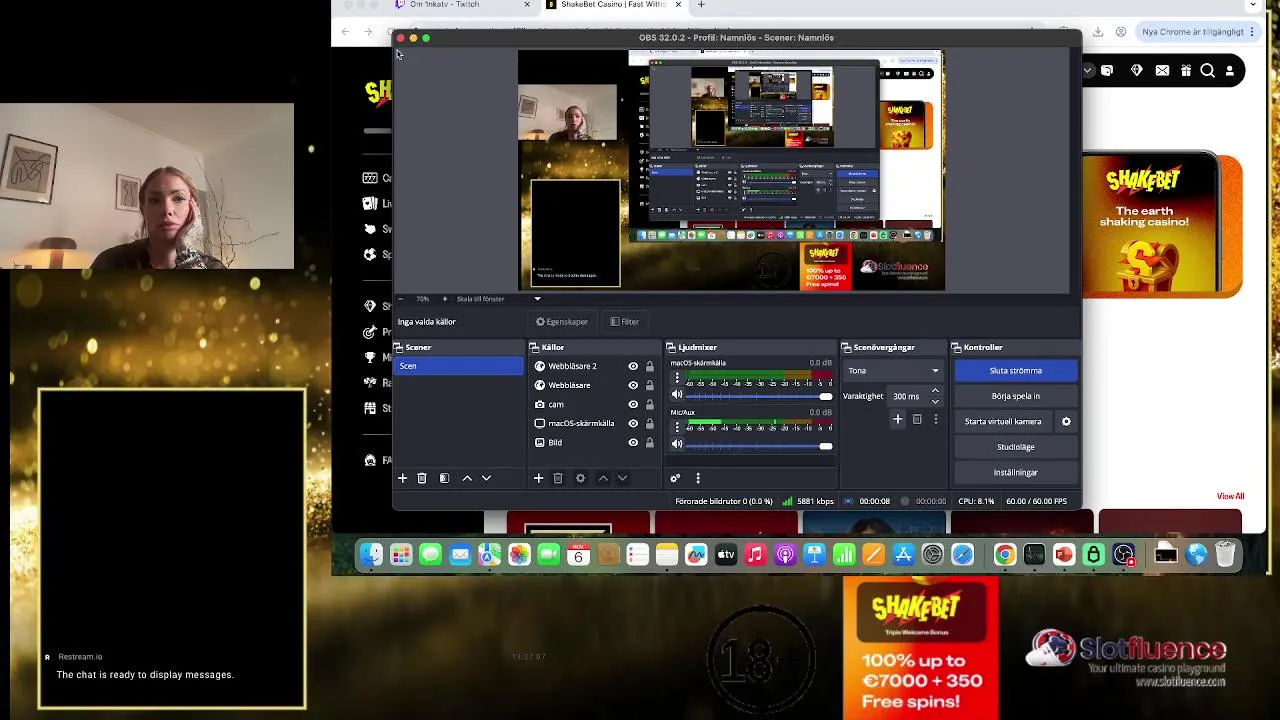Mute Mic/Aux audio

pos(677,445)
